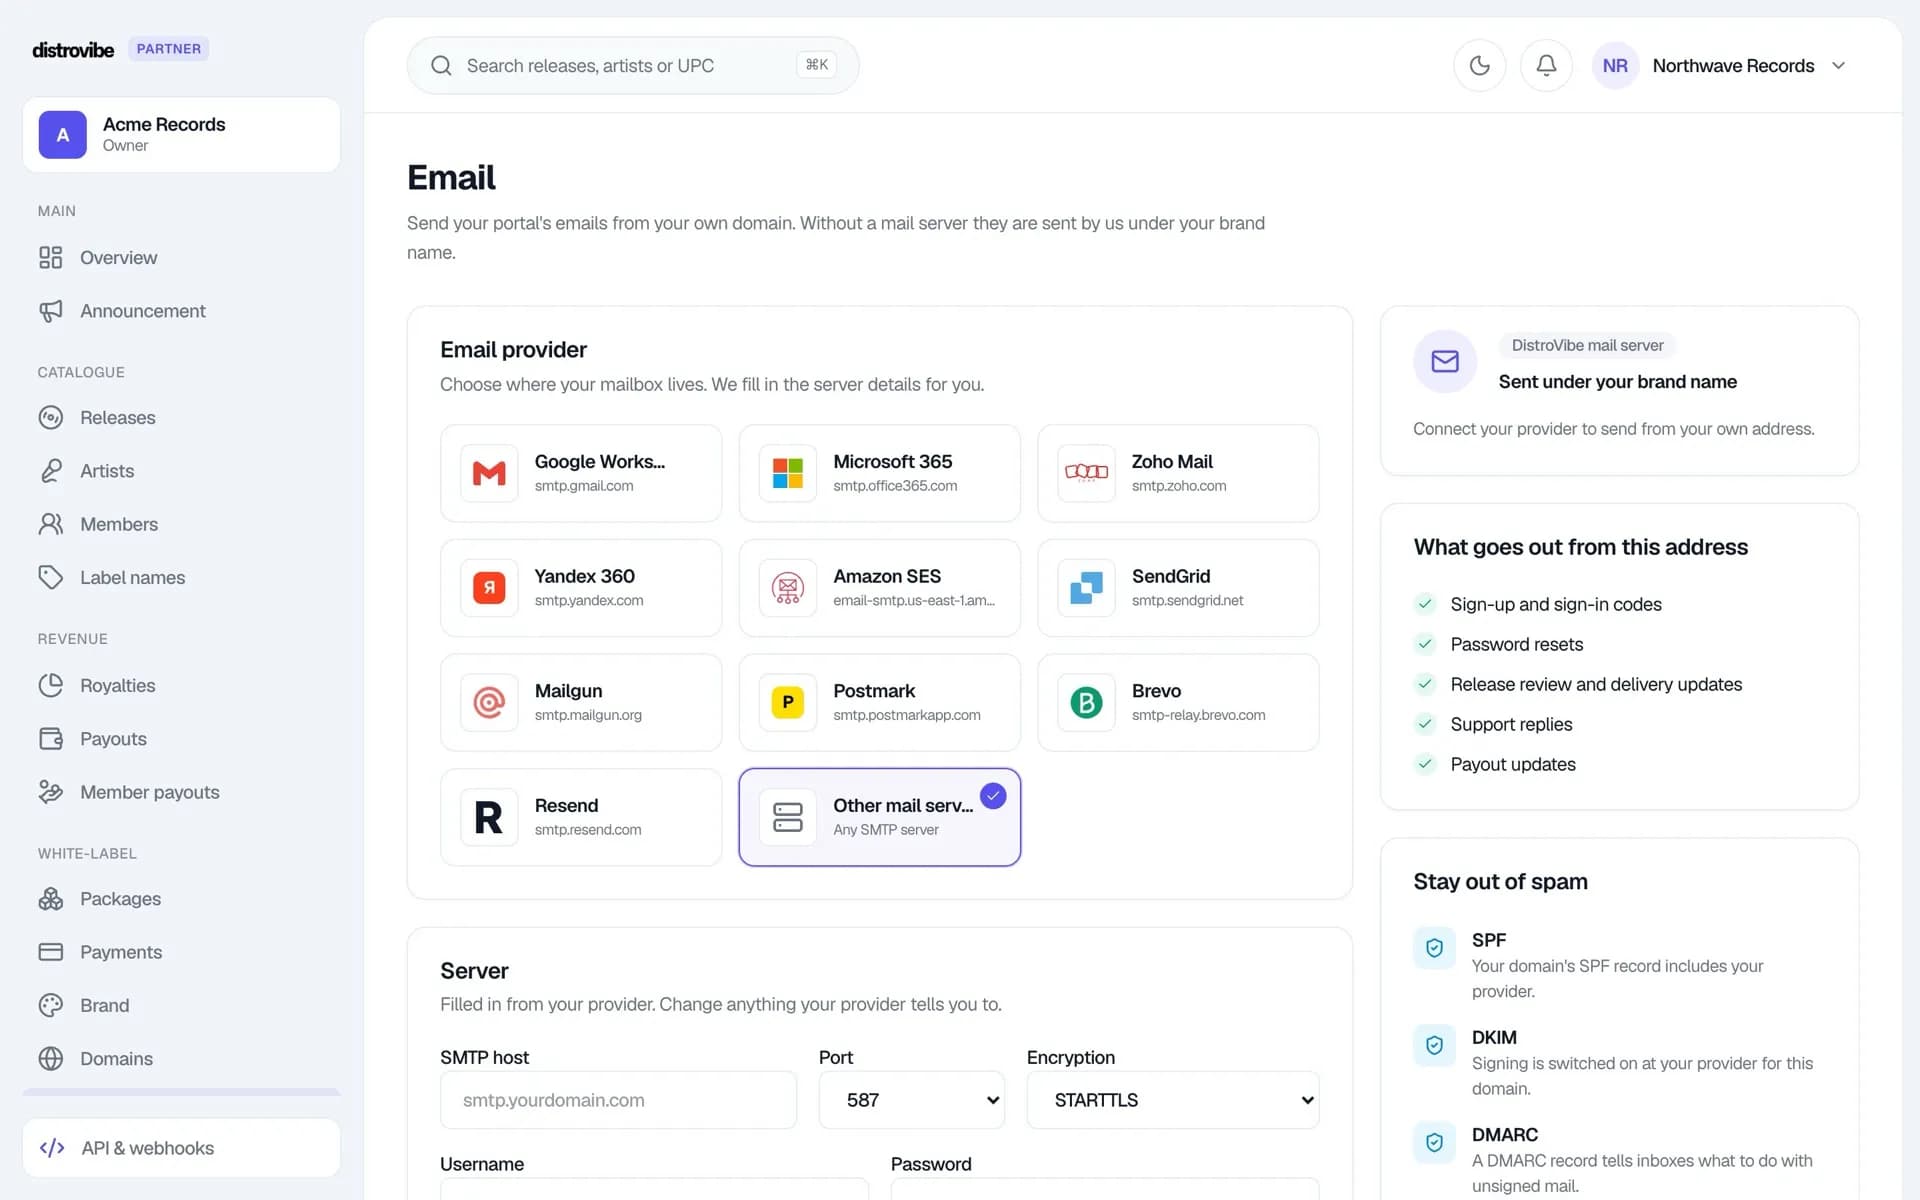Screen dimensions: 1920x1200
Task: Select the Microsoft 365 provider card
Action: click(x=880, y=473)
